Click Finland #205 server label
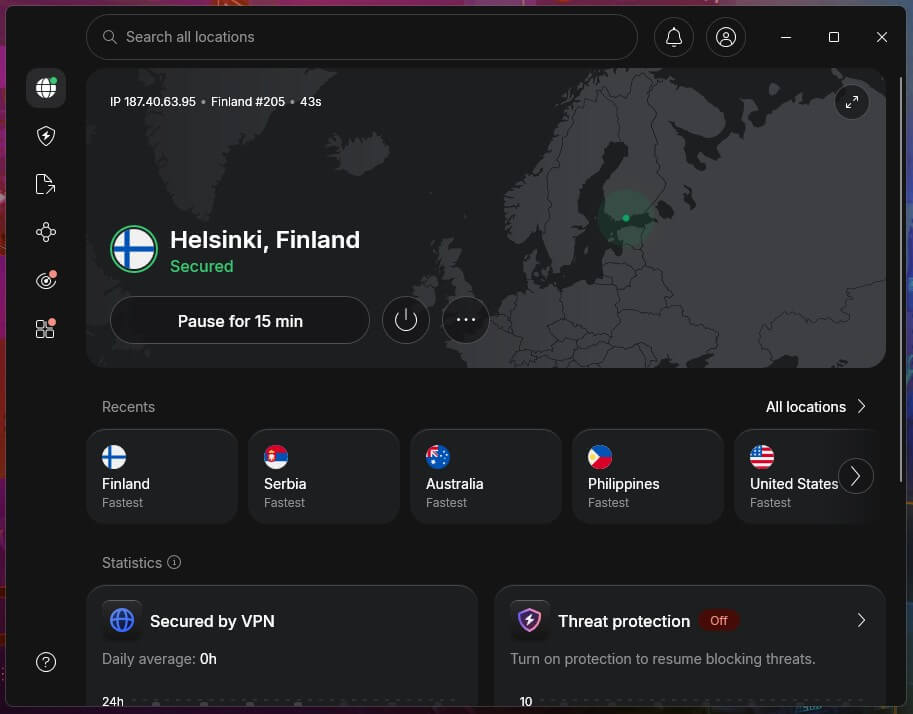The height and width of the screenshot is (714, 913). click(x=248, y=102)
